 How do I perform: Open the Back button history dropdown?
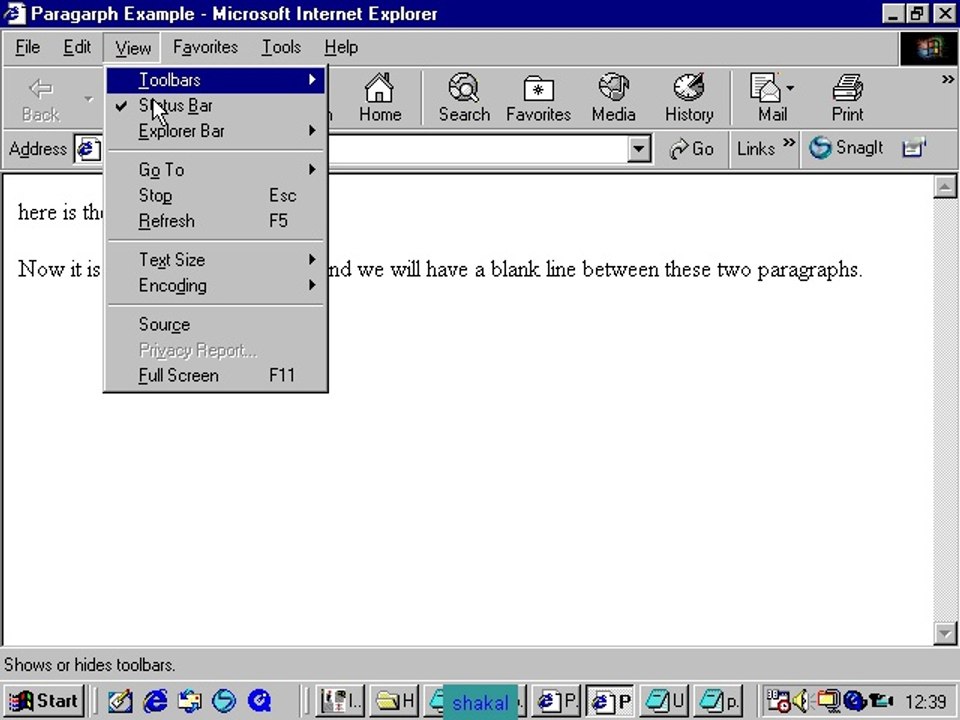pos(89,99)
